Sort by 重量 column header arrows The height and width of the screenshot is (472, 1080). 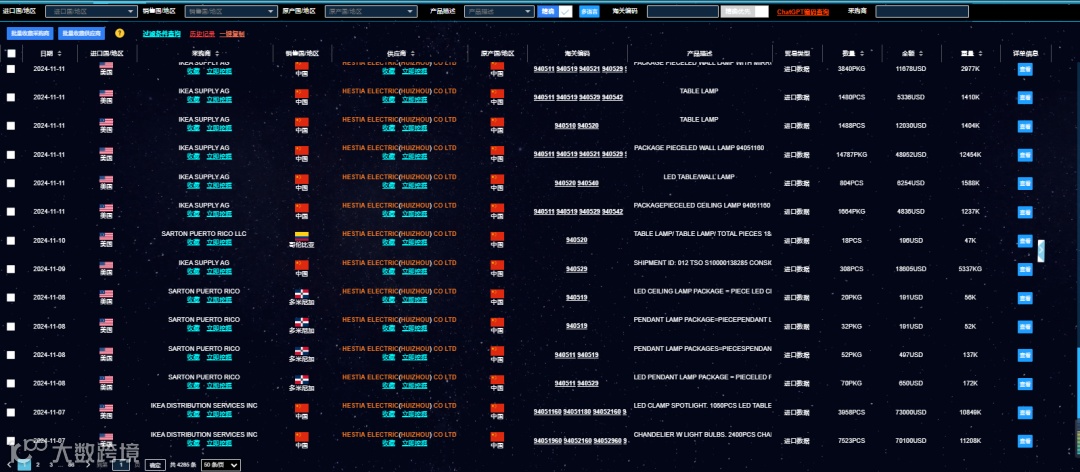point(979,54)
